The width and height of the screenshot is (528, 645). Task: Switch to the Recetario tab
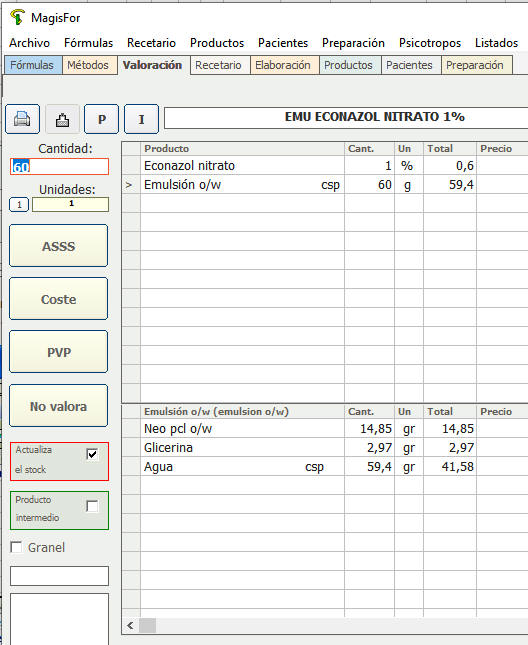pyautogui.click(x=218, y=65)
